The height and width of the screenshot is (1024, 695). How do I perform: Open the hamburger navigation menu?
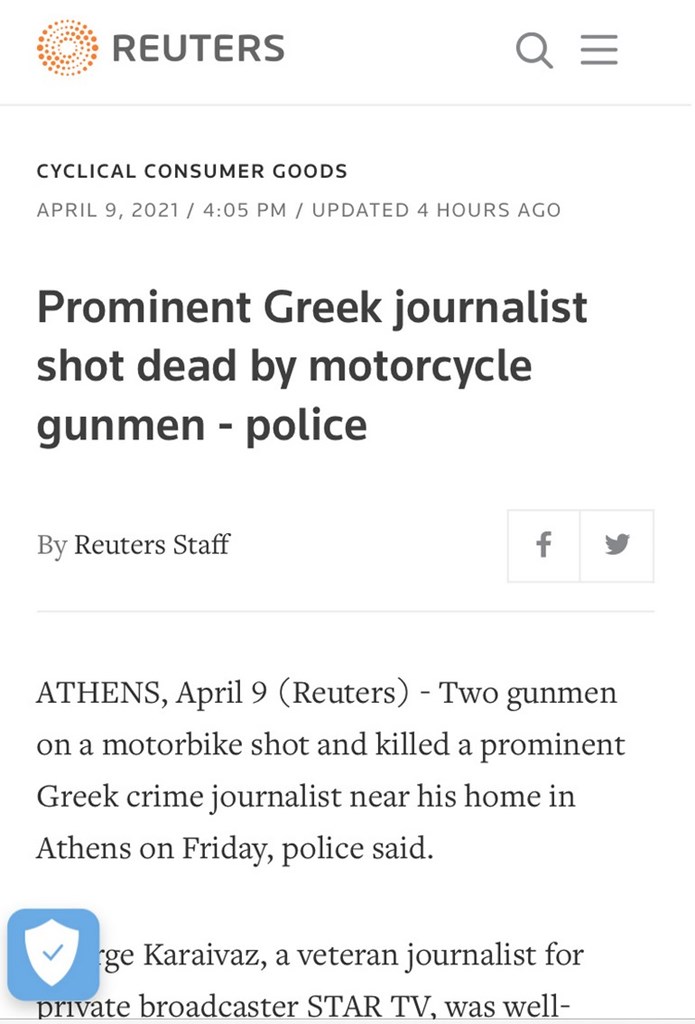click(x=599, y=49)
